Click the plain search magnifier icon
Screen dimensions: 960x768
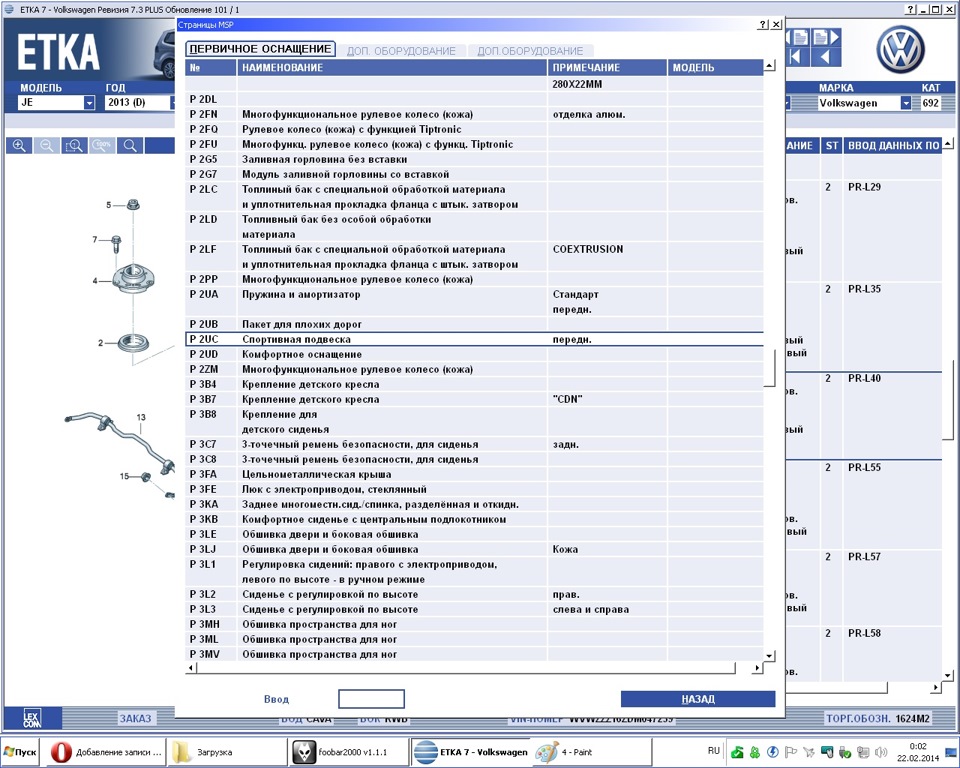tap(130, 145)
